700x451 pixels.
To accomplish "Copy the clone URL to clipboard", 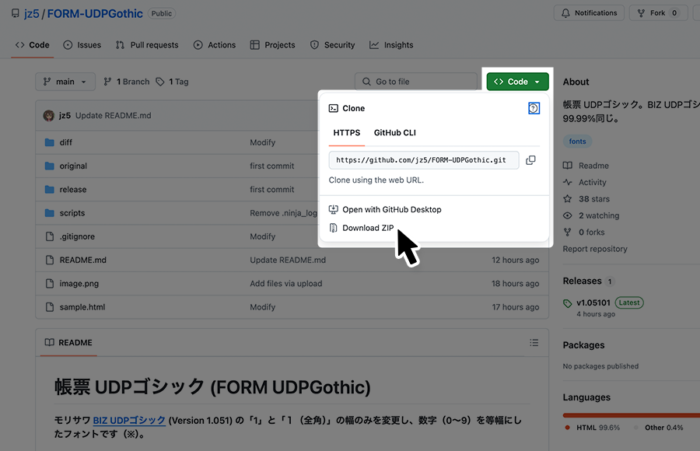I will click(x=530, y=160).
